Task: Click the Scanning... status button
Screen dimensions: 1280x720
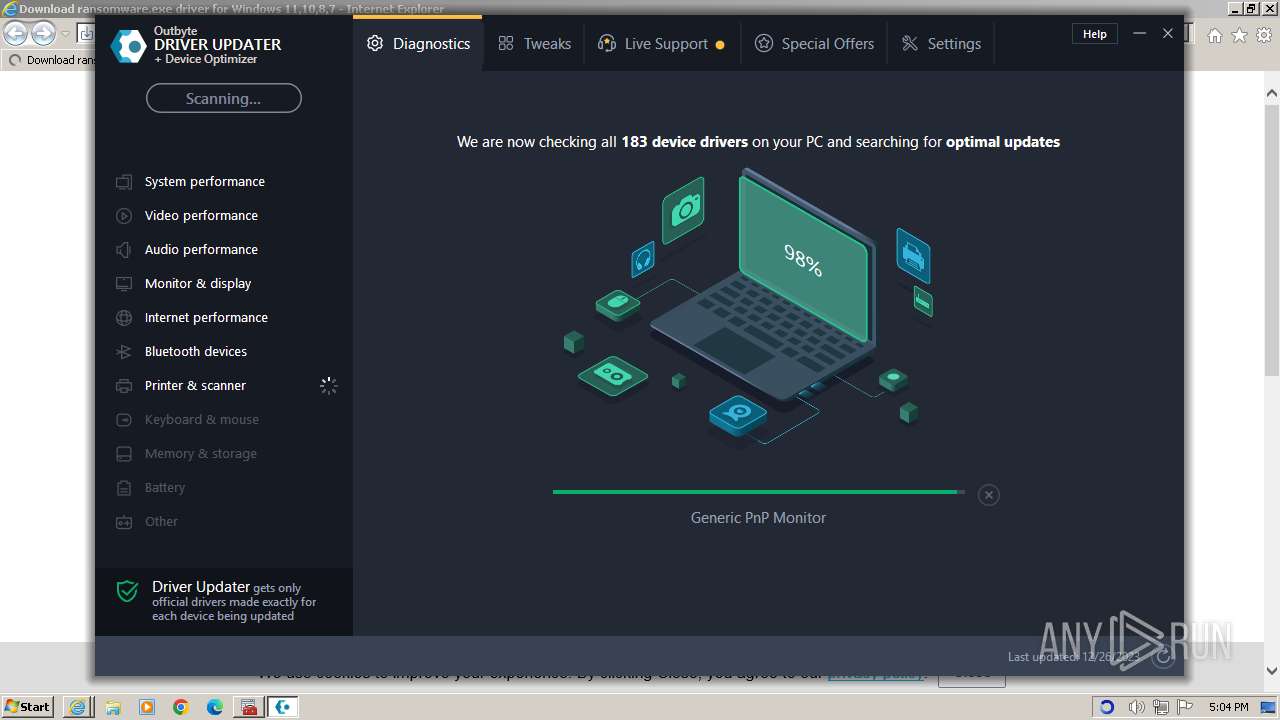Action: point(223,98)
